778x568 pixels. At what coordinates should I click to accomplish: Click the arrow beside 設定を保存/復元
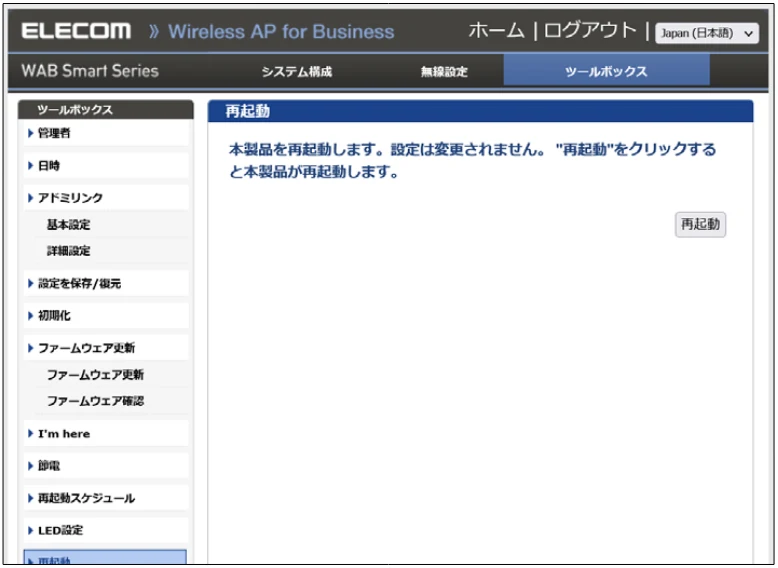tap(31, 283)
